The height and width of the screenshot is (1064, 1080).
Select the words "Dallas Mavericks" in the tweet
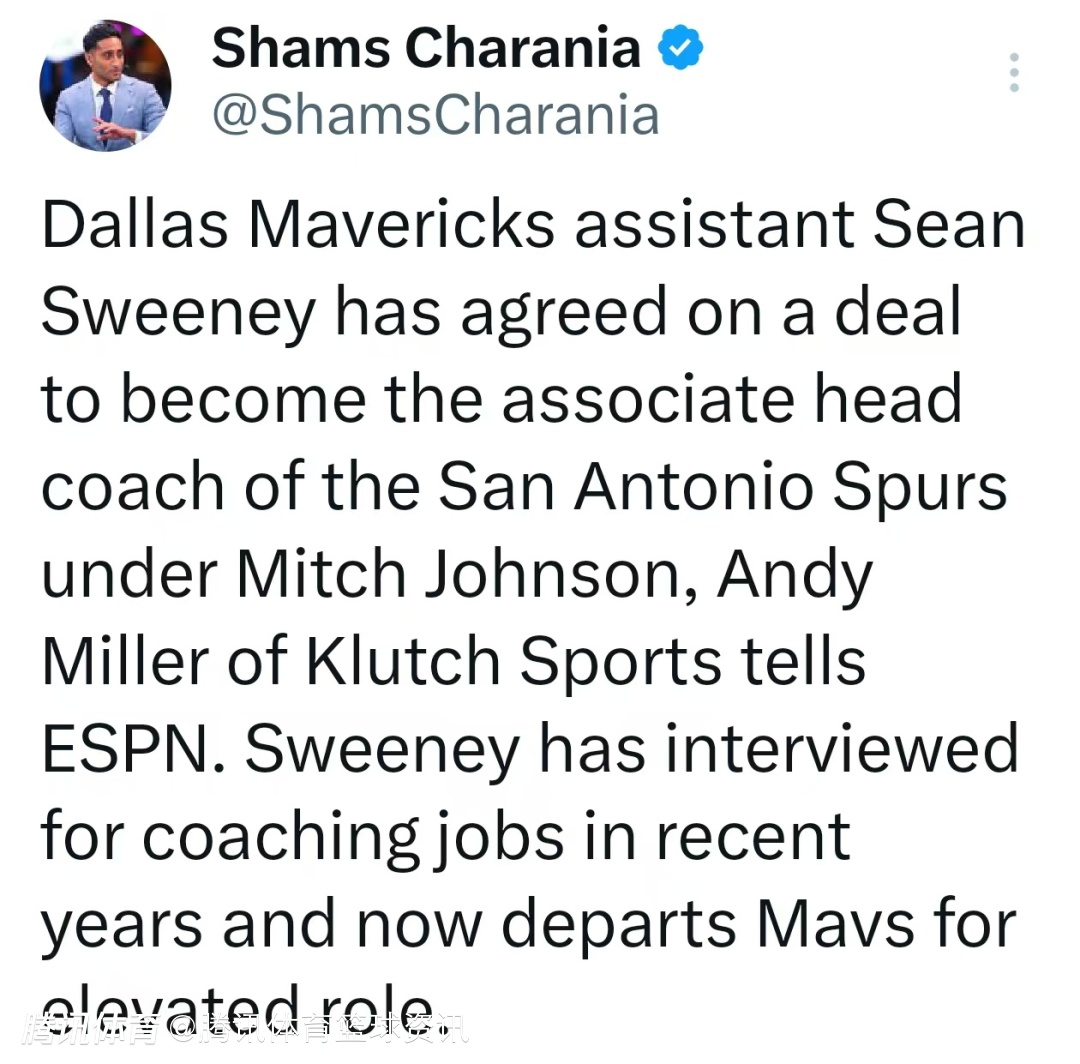point(298,224)
